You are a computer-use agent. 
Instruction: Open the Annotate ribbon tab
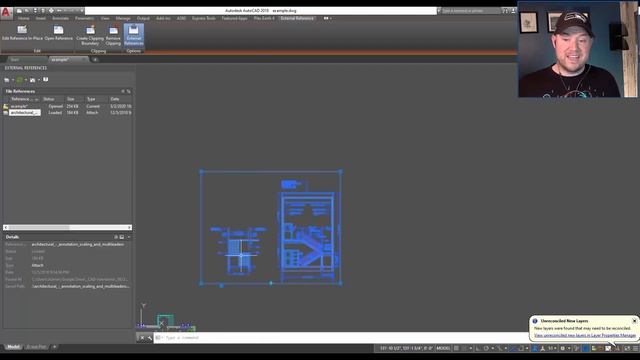point(60,18)
